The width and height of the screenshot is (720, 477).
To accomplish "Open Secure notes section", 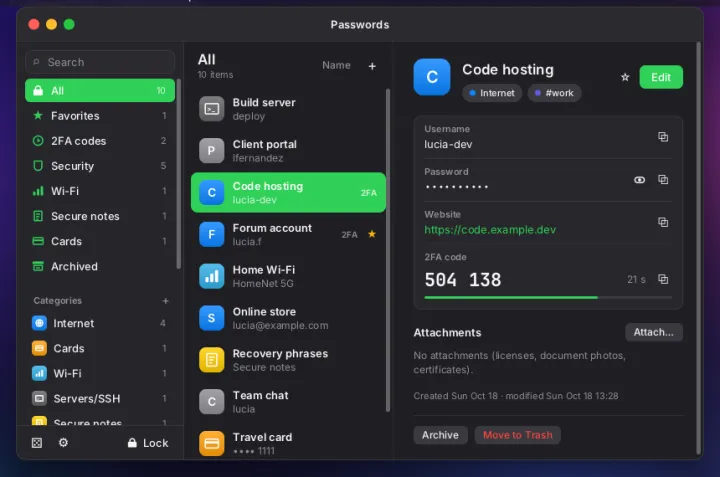I will coord(100,216).
